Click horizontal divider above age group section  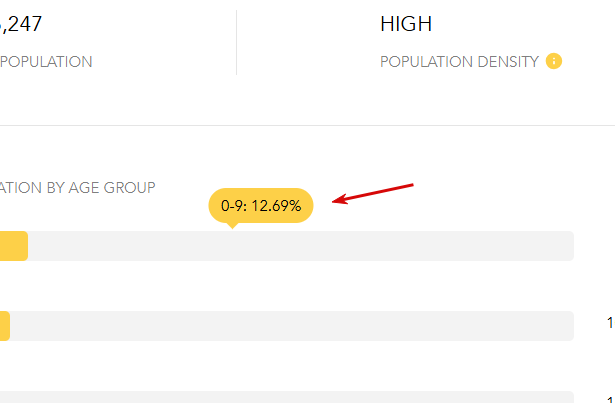click(x=300, y=126)
